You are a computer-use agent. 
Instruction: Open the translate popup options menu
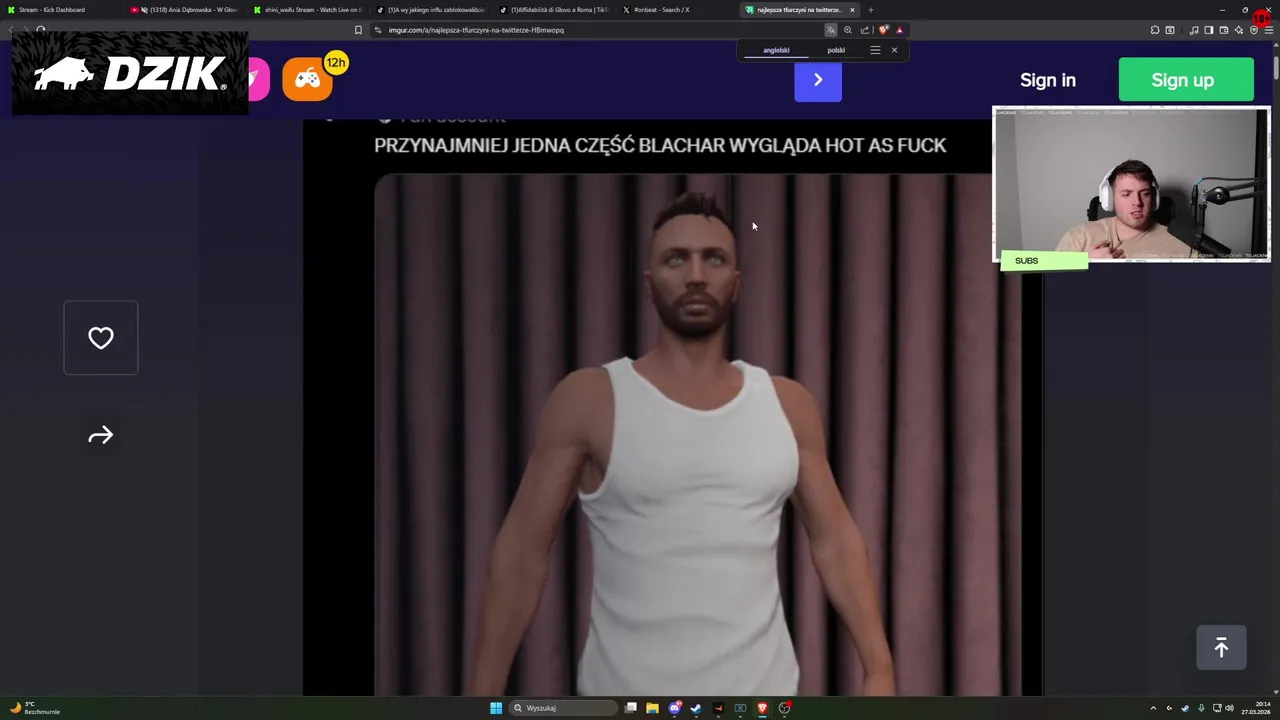point(875,50)
